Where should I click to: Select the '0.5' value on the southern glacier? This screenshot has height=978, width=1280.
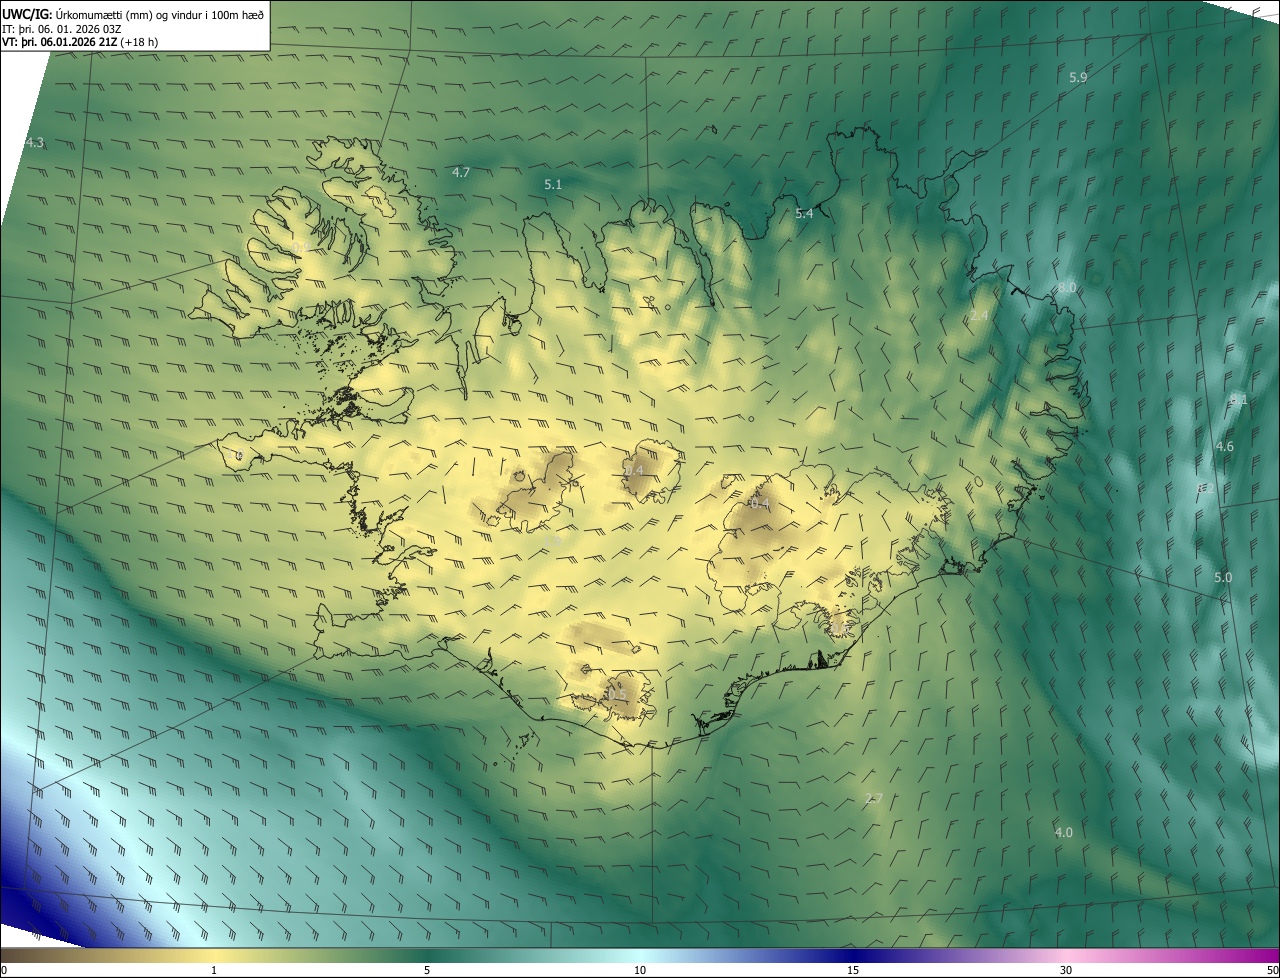(617, 694)
